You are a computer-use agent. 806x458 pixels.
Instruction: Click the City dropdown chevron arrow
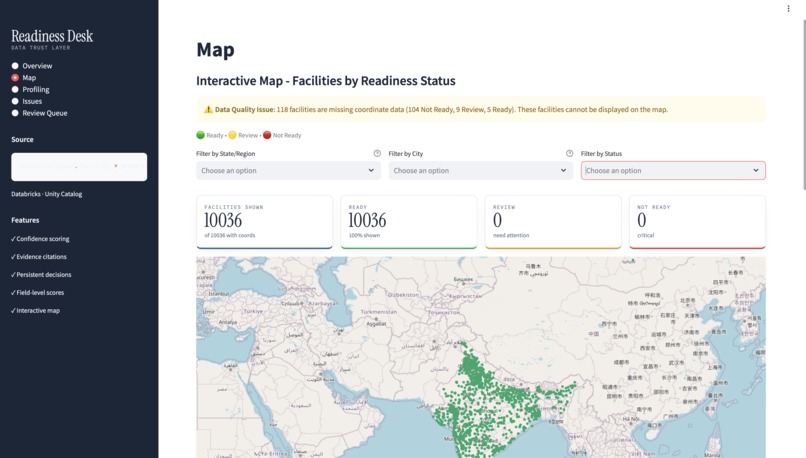563,171
